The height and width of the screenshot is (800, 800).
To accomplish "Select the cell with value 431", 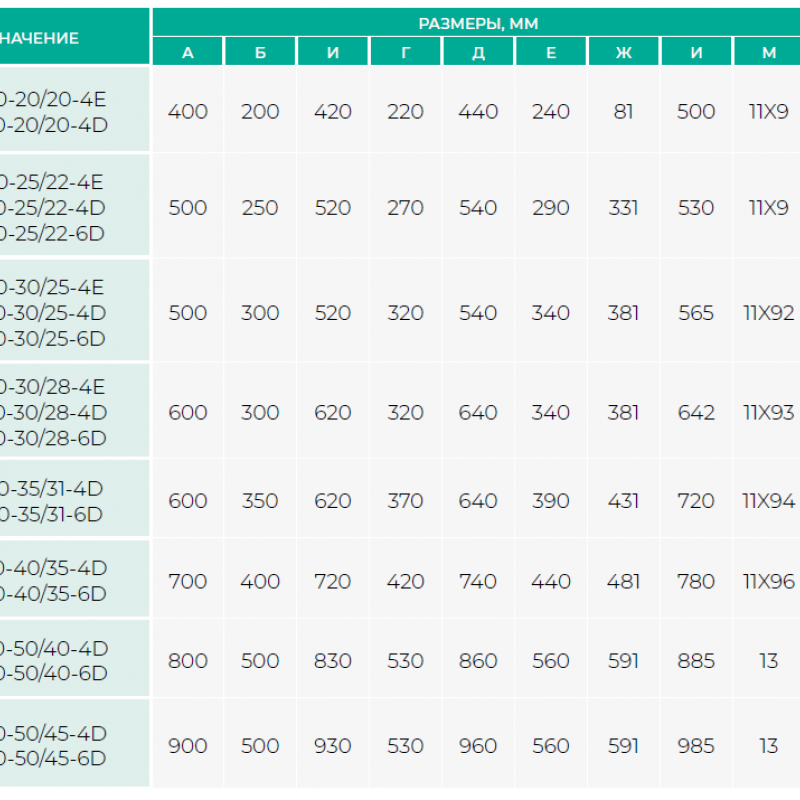I will [623, 501].
